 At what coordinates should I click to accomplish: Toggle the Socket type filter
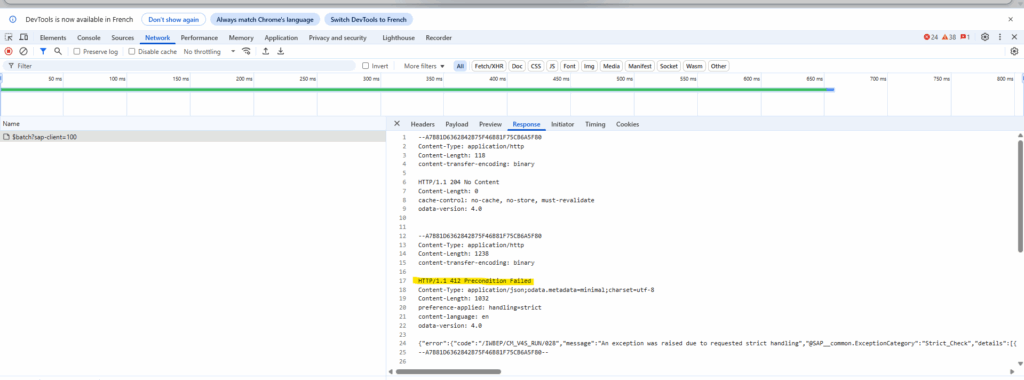point(669,66)
